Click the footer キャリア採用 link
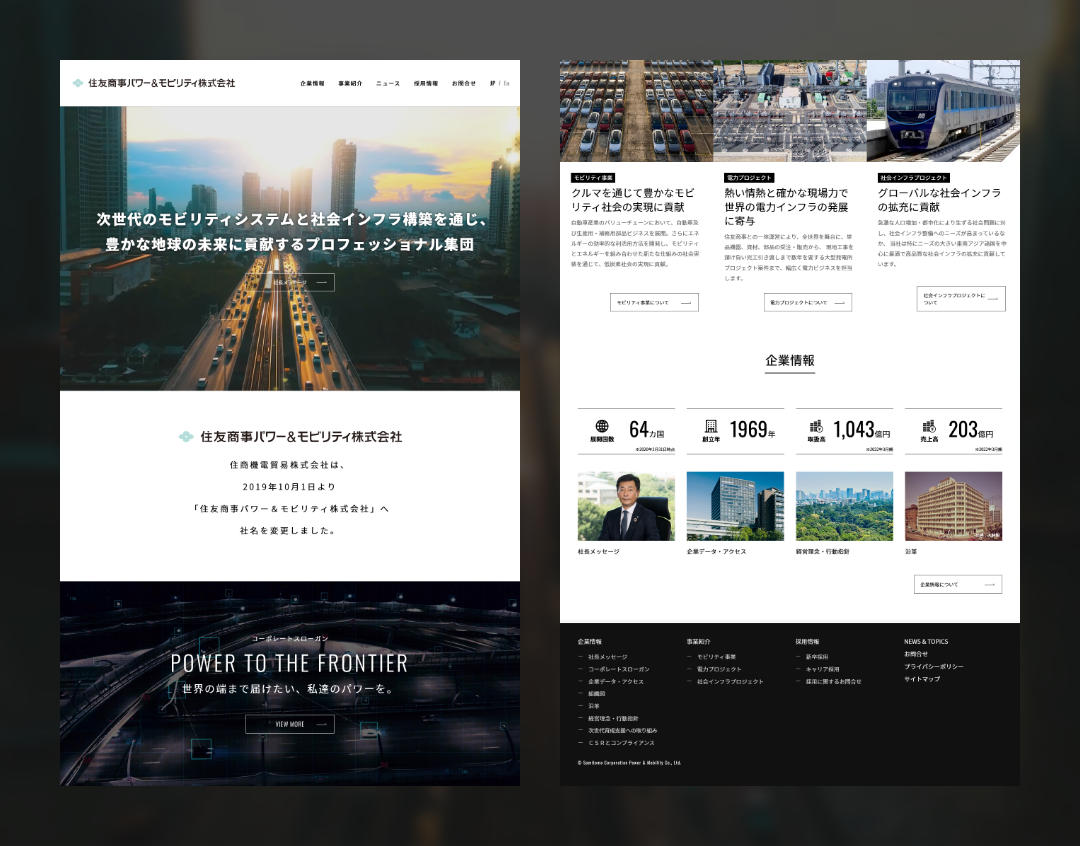This screenshot has height=846, width=1080. [x=822, y=670]
